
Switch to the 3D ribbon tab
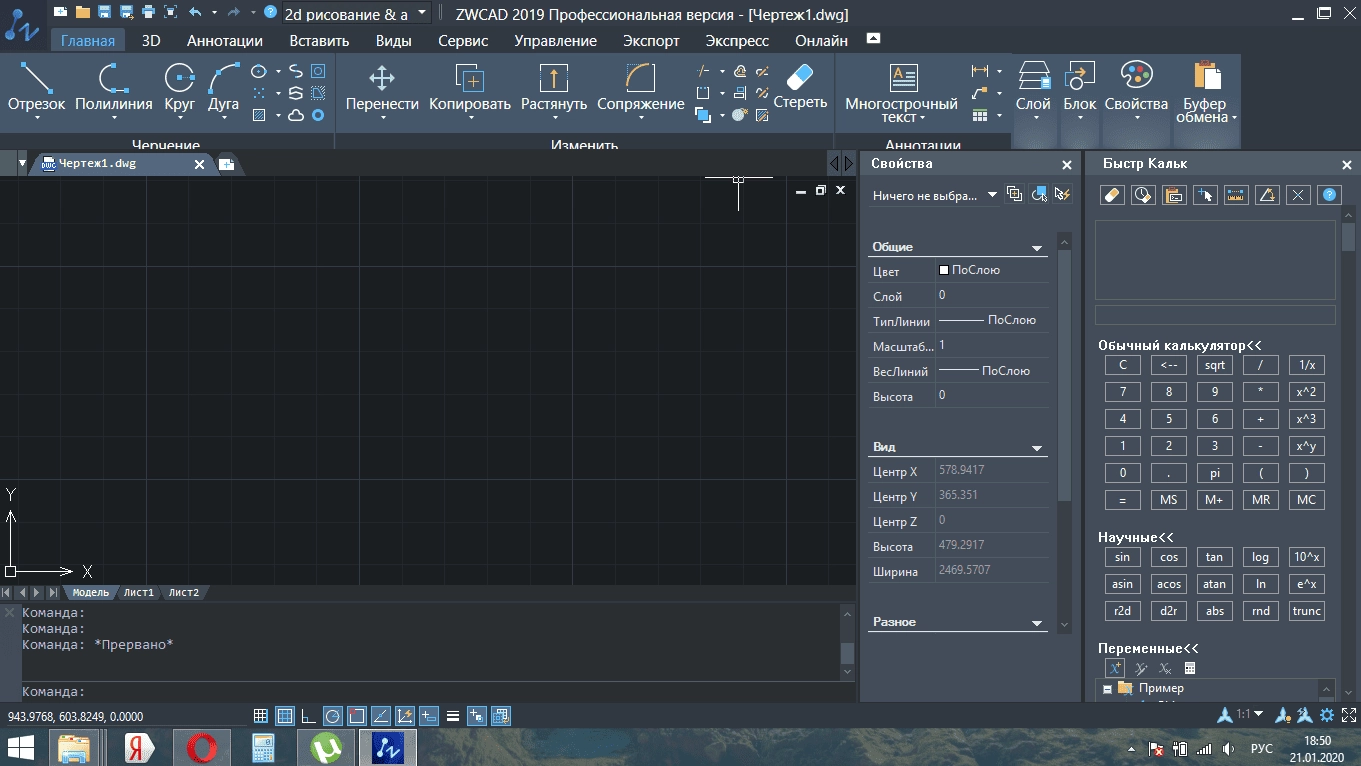coord(151,41)
